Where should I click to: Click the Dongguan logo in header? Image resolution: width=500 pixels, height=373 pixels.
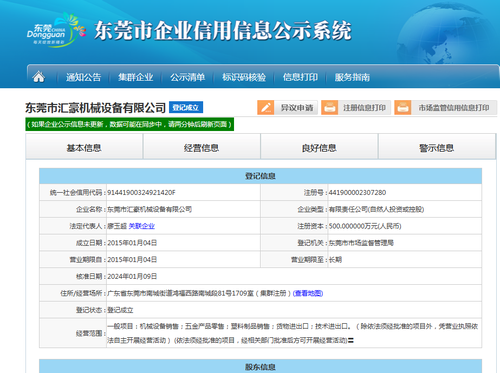[x=56, y=31]
